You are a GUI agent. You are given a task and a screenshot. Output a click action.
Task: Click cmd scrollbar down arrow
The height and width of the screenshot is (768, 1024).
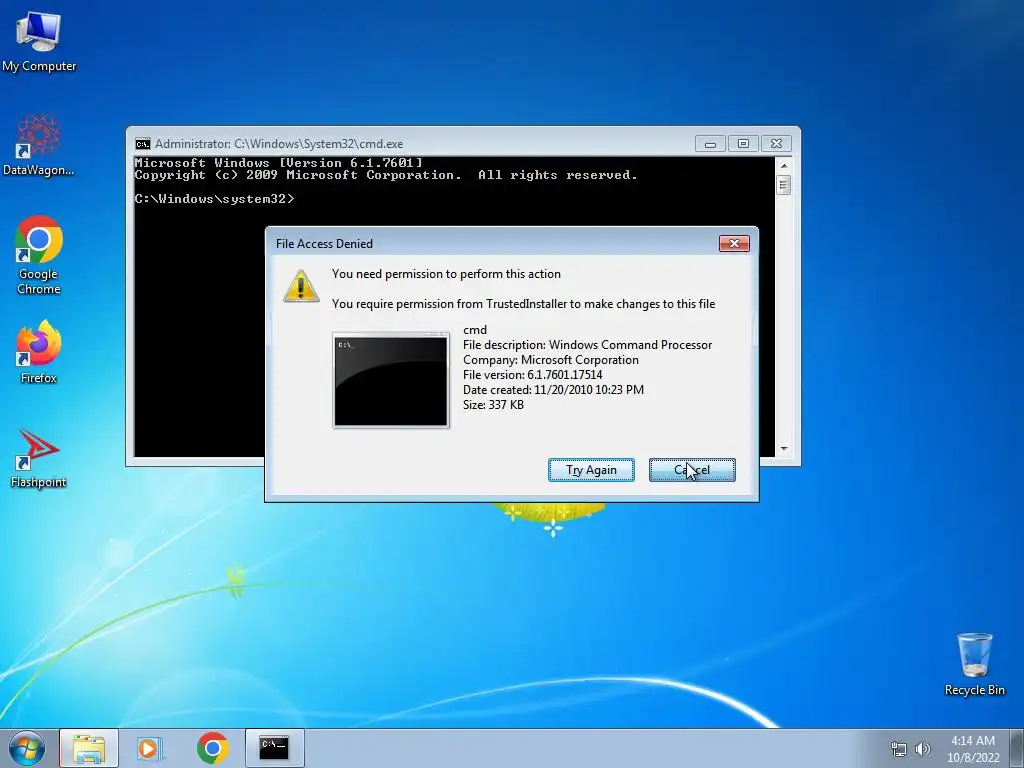784,449
